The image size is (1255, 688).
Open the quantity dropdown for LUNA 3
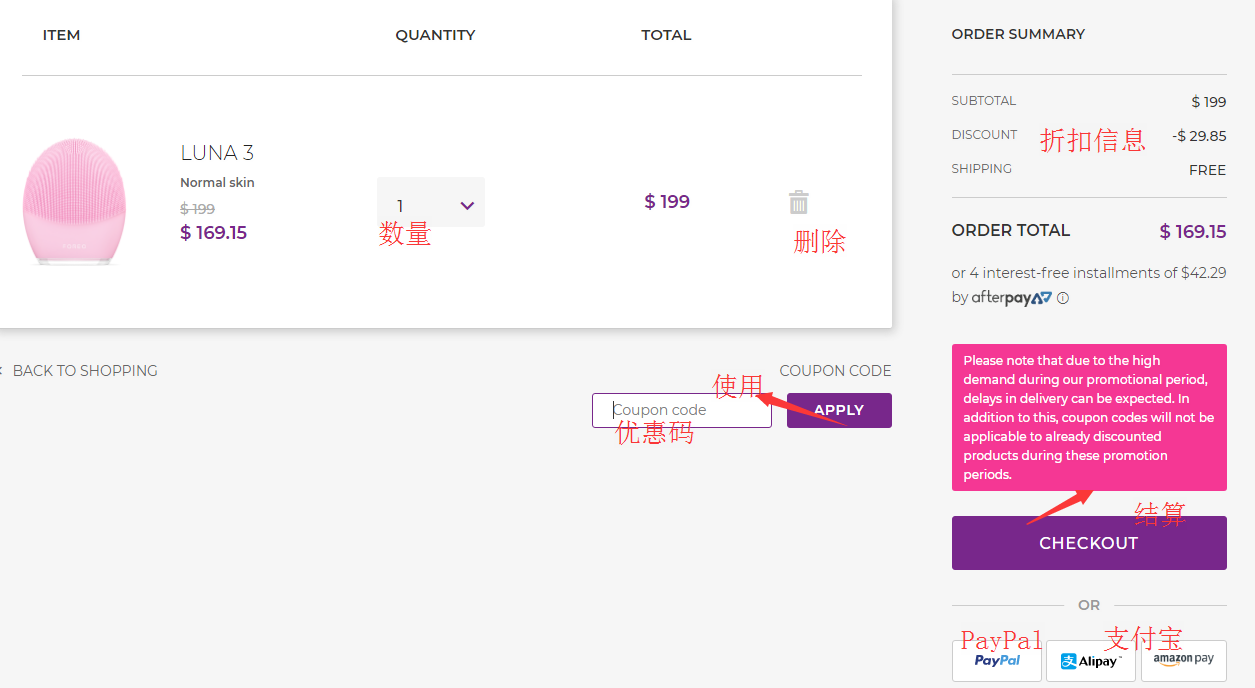[x=431, y=204]
